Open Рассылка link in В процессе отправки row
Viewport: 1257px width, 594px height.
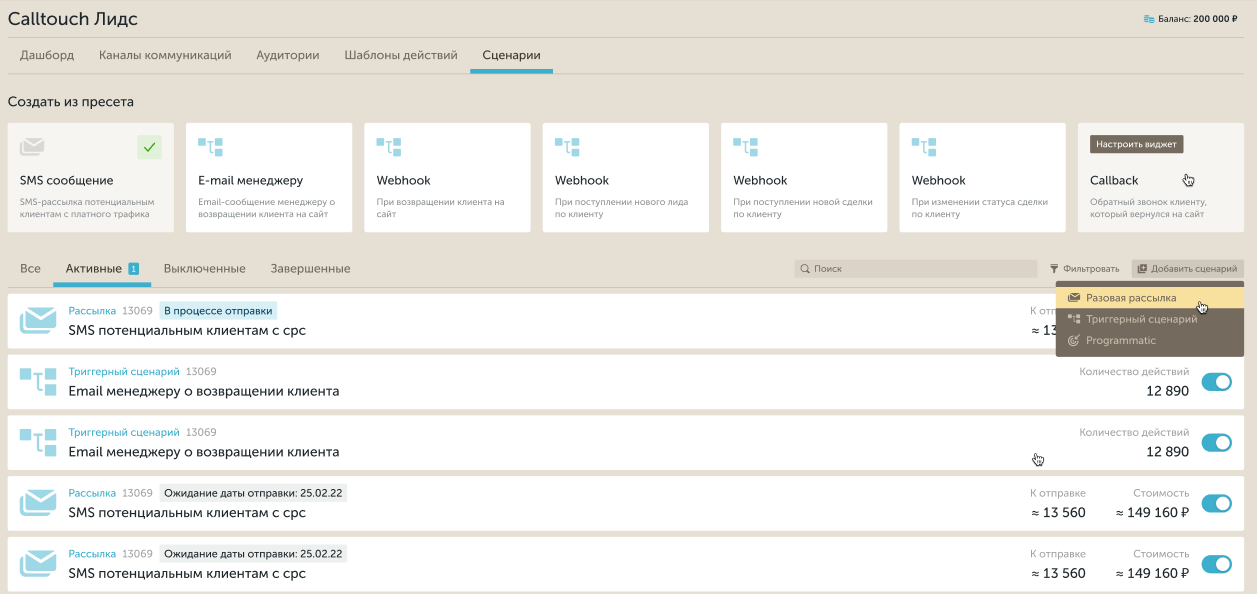point(92,311)
